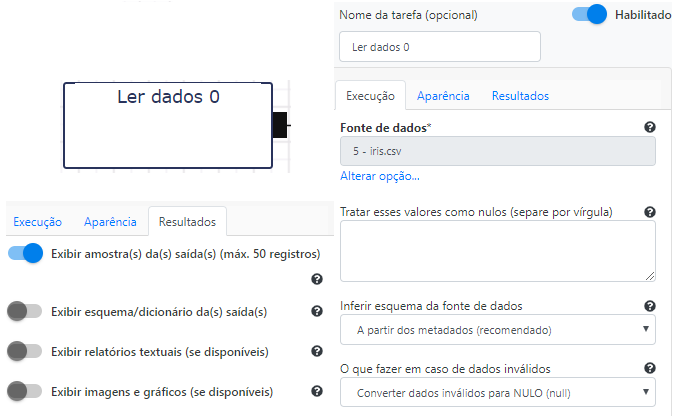The height and width of the screenshot is (419, 677).
Task: Enable Exibir imagens e gráficos switch
Action: click(25, 391)
